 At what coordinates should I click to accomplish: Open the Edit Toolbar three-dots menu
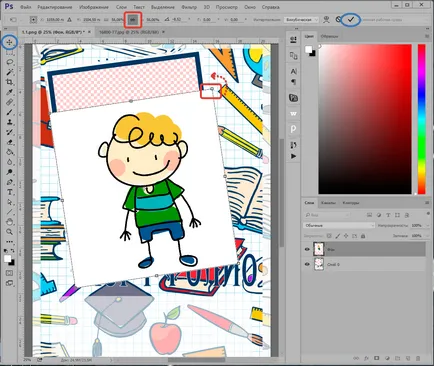pyautogui.click(x=9, y=241)
